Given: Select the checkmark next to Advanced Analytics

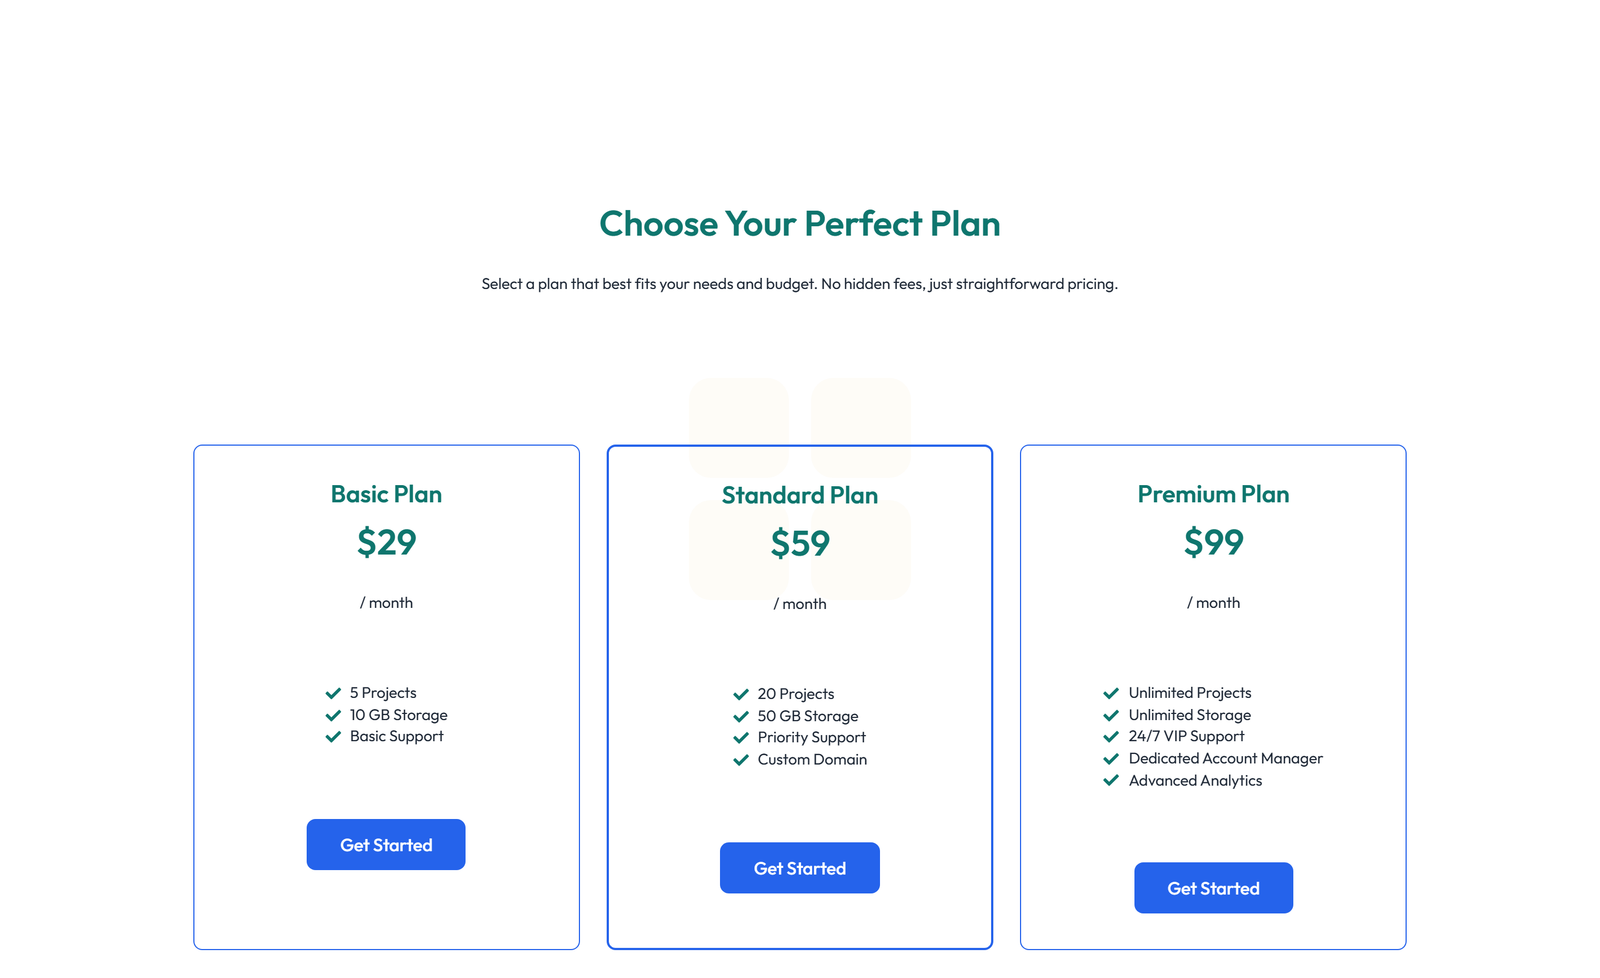Looking at the screenshot, I should pos(1111,780).
